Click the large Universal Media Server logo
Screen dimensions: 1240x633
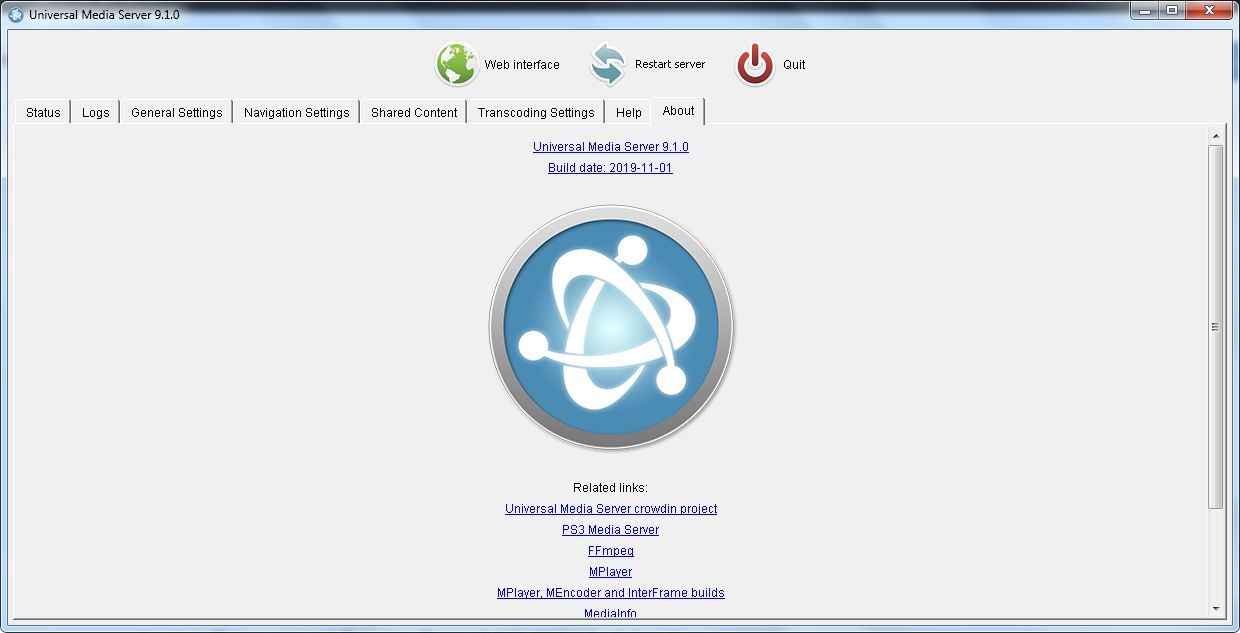611,327
